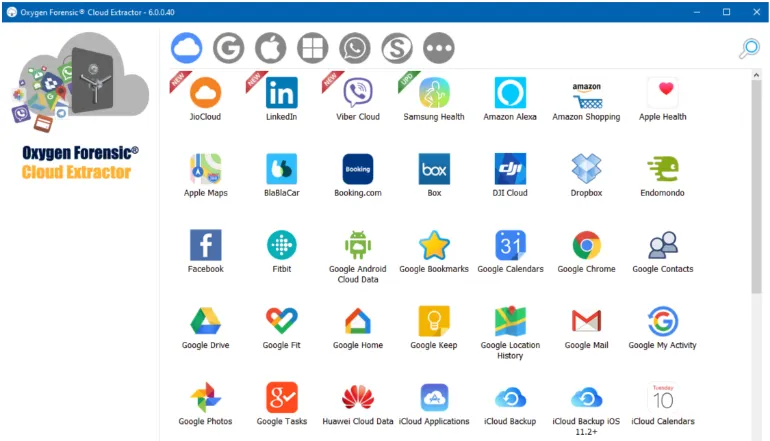
Task: Select iCloud Applications service
Action: coord(434,403)
